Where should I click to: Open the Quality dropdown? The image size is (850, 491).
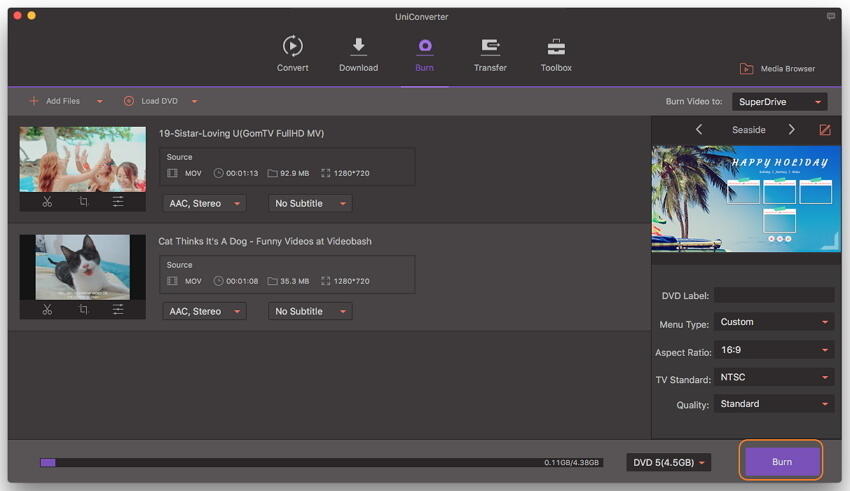click(x=774, y=404)
